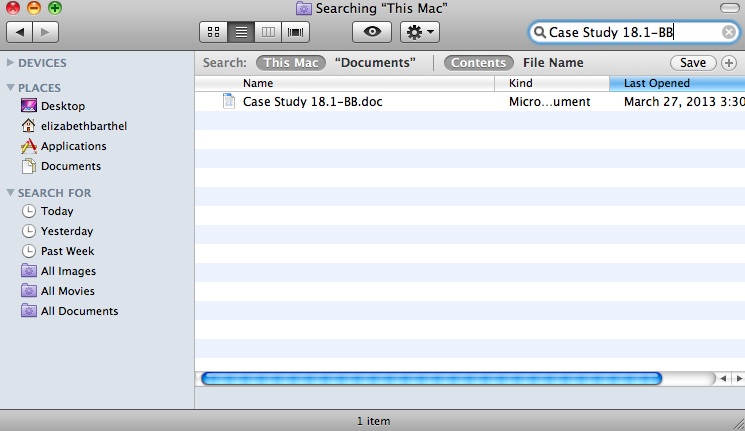Clear the search field with X icon

[x=729, y=32]
